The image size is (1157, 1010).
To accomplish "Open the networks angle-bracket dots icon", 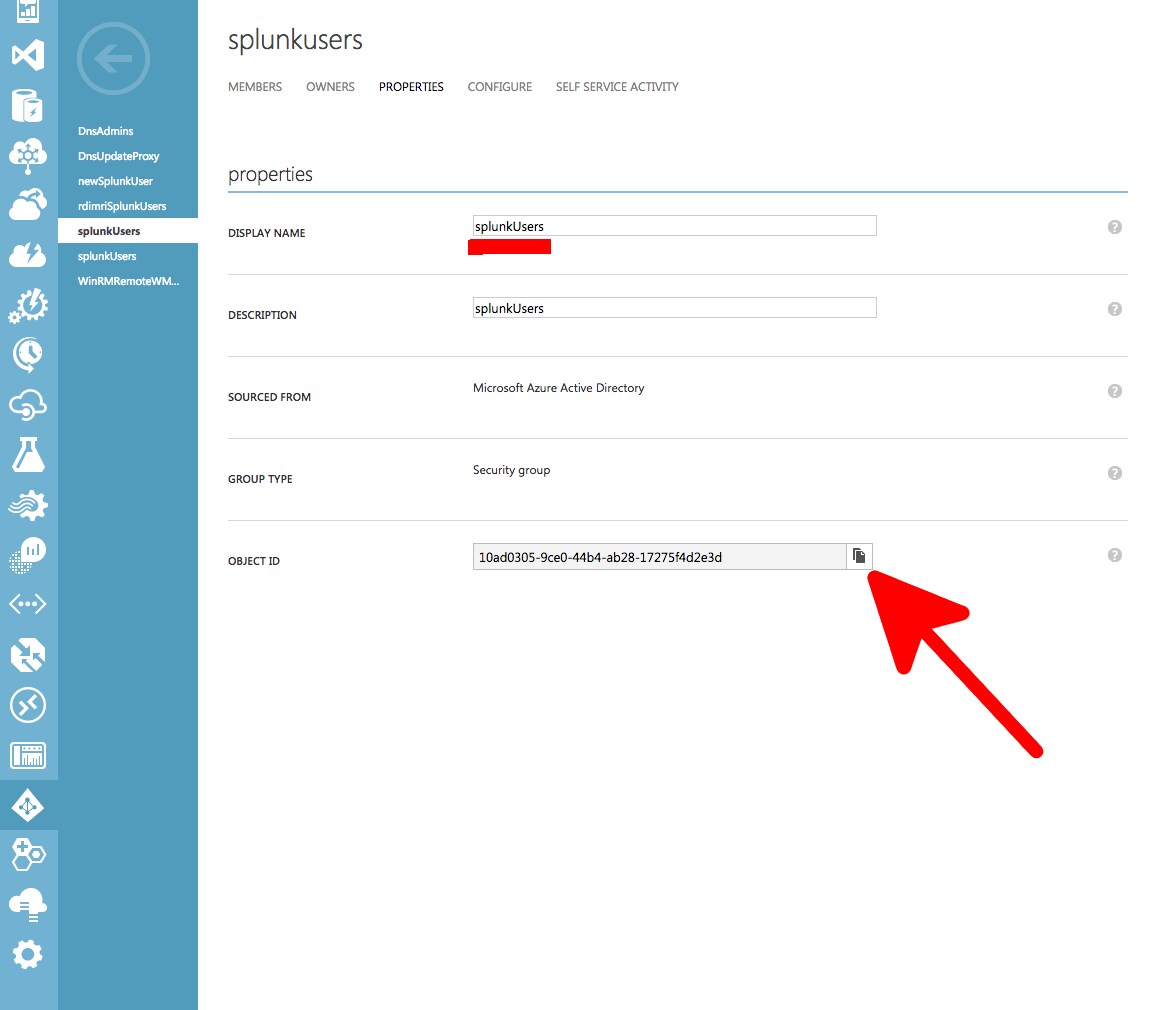I will [28, 604].
